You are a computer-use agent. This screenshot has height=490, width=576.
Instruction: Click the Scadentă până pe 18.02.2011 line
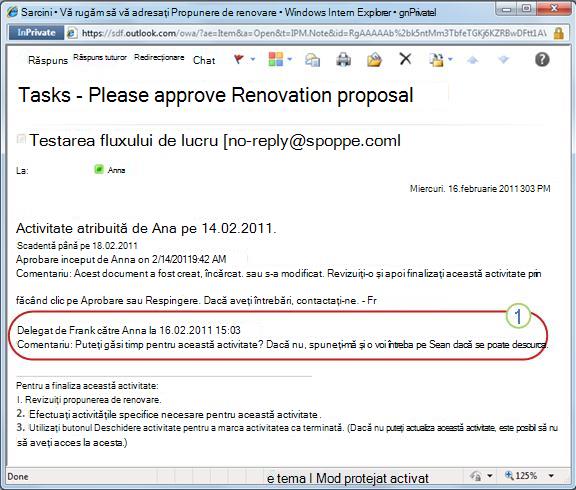tap(77, 246)
